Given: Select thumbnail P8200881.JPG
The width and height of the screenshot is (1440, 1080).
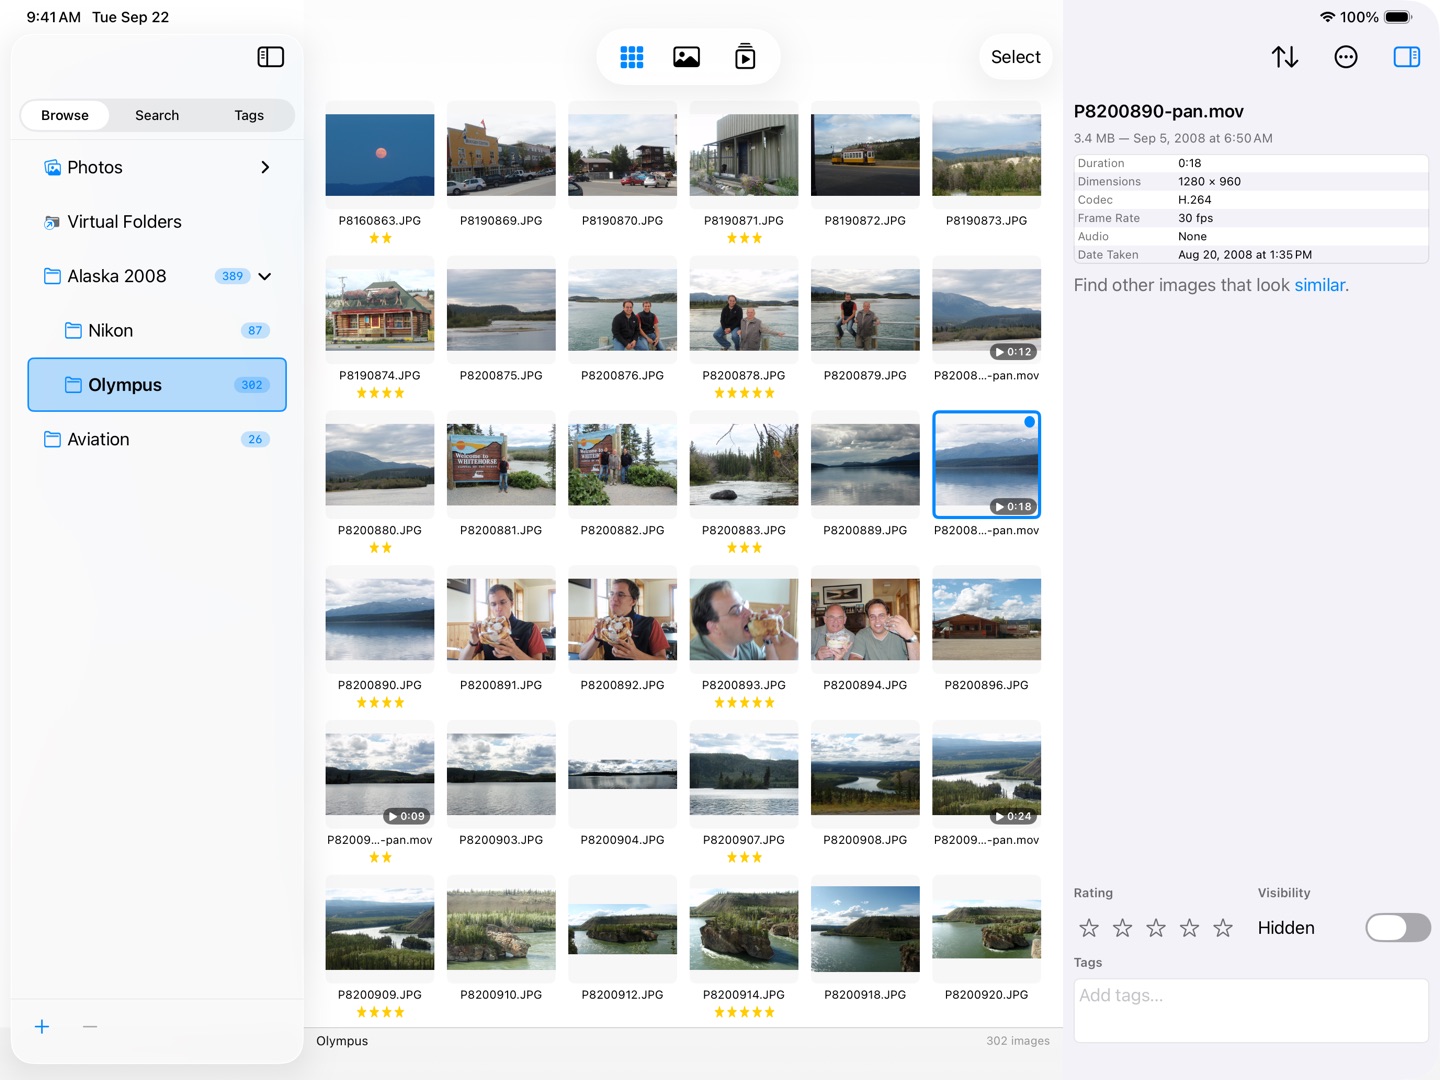Looking at the screenshot, I should tap(501, 465).
